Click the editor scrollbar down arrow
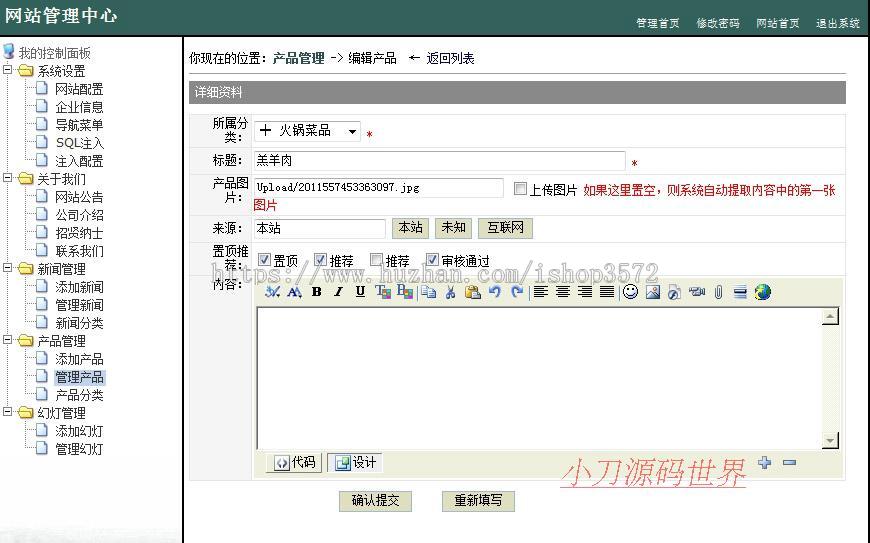Viewport: 870px width, 543px height. (x=830, y=440)
